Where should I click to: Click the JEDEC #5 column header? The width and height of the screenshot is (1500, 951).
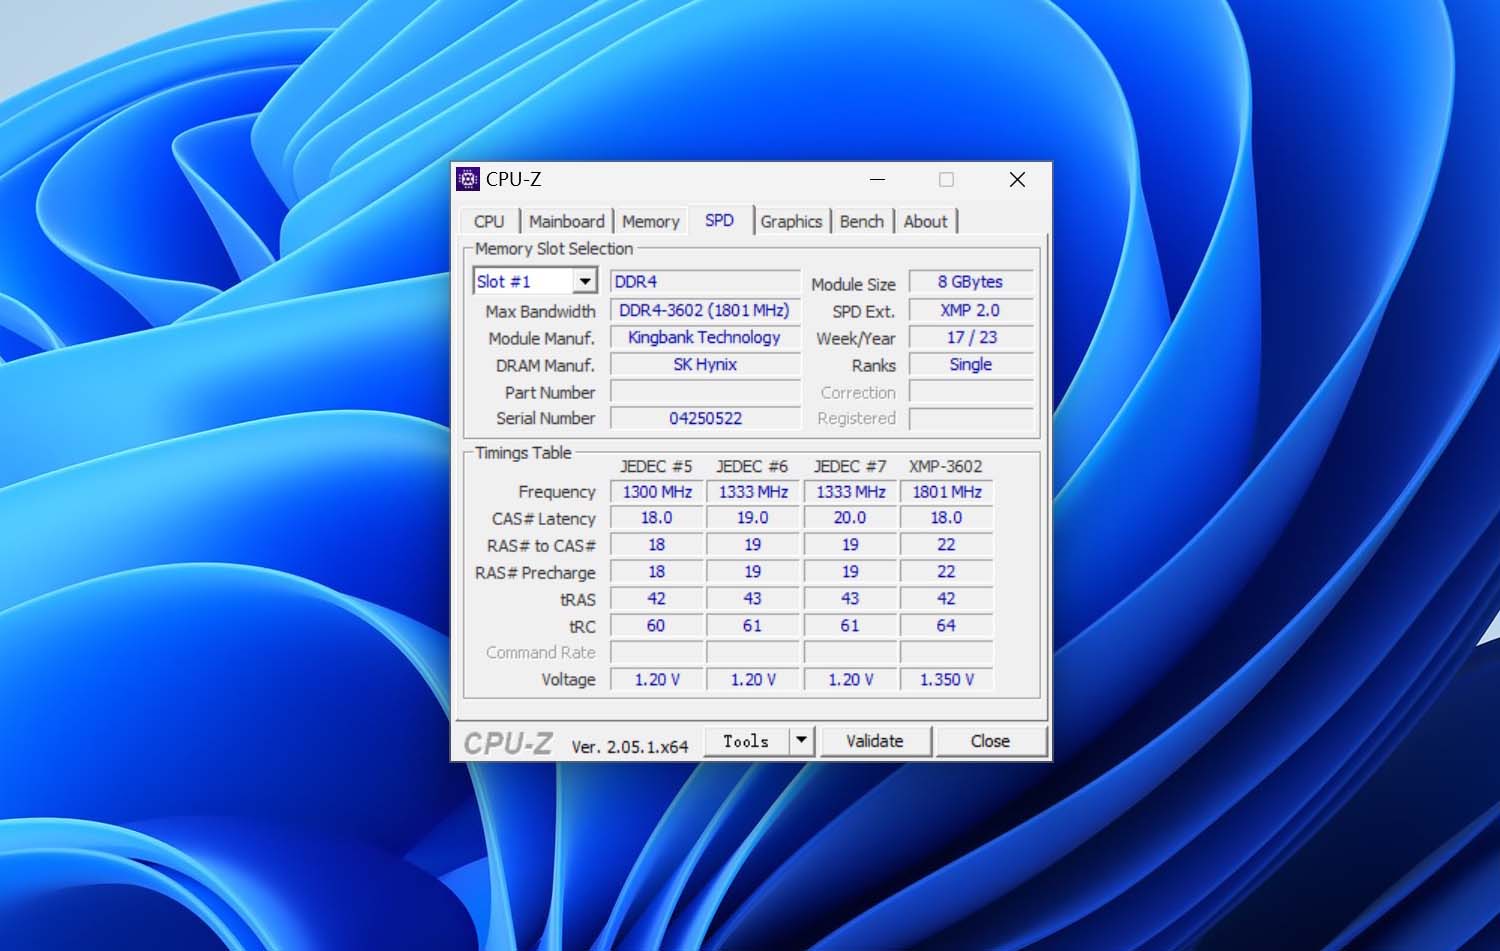click(x=656, y=466)
